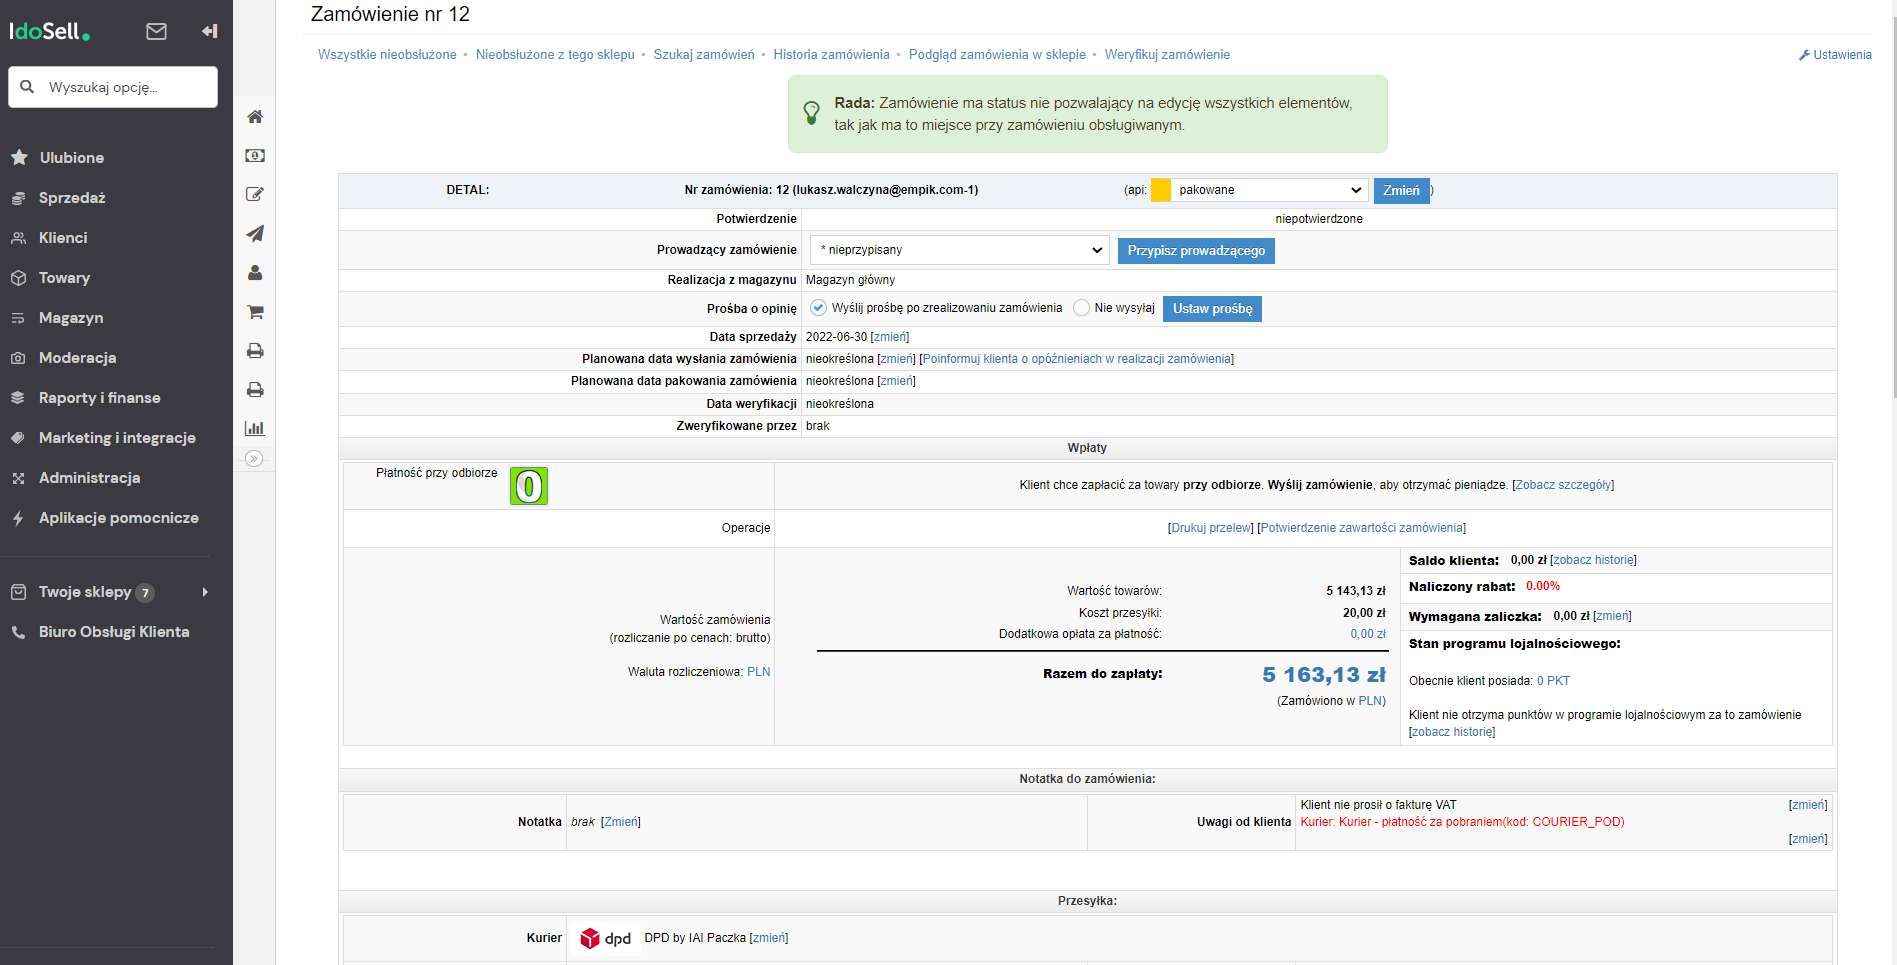Open the 'Historia zamówienia' link
The height and width of the screenshot is (965, 1897).
coord(830,55)
